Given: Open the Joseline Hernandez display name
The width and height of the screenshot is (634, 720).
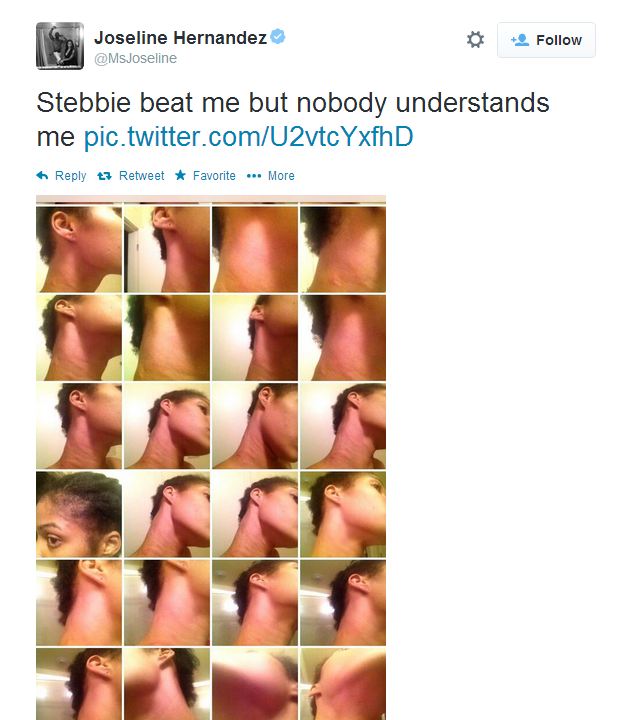Looking at the screenshot, I should coord(180,38).
